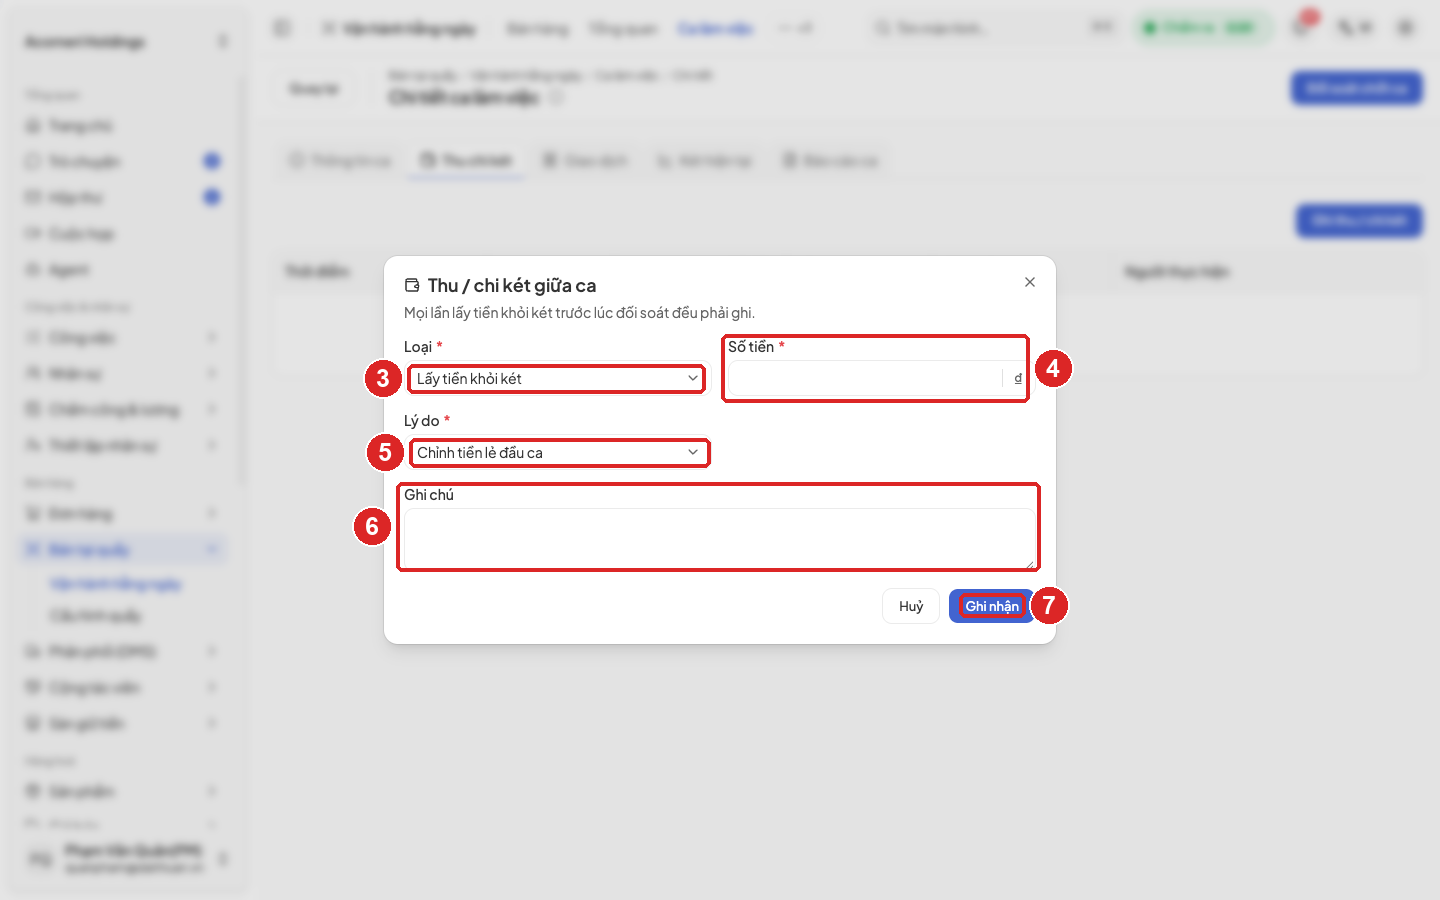
Task: Click the chevron arrow in the Loại select box
Action: pyautogui.click(x=693, y=379)
